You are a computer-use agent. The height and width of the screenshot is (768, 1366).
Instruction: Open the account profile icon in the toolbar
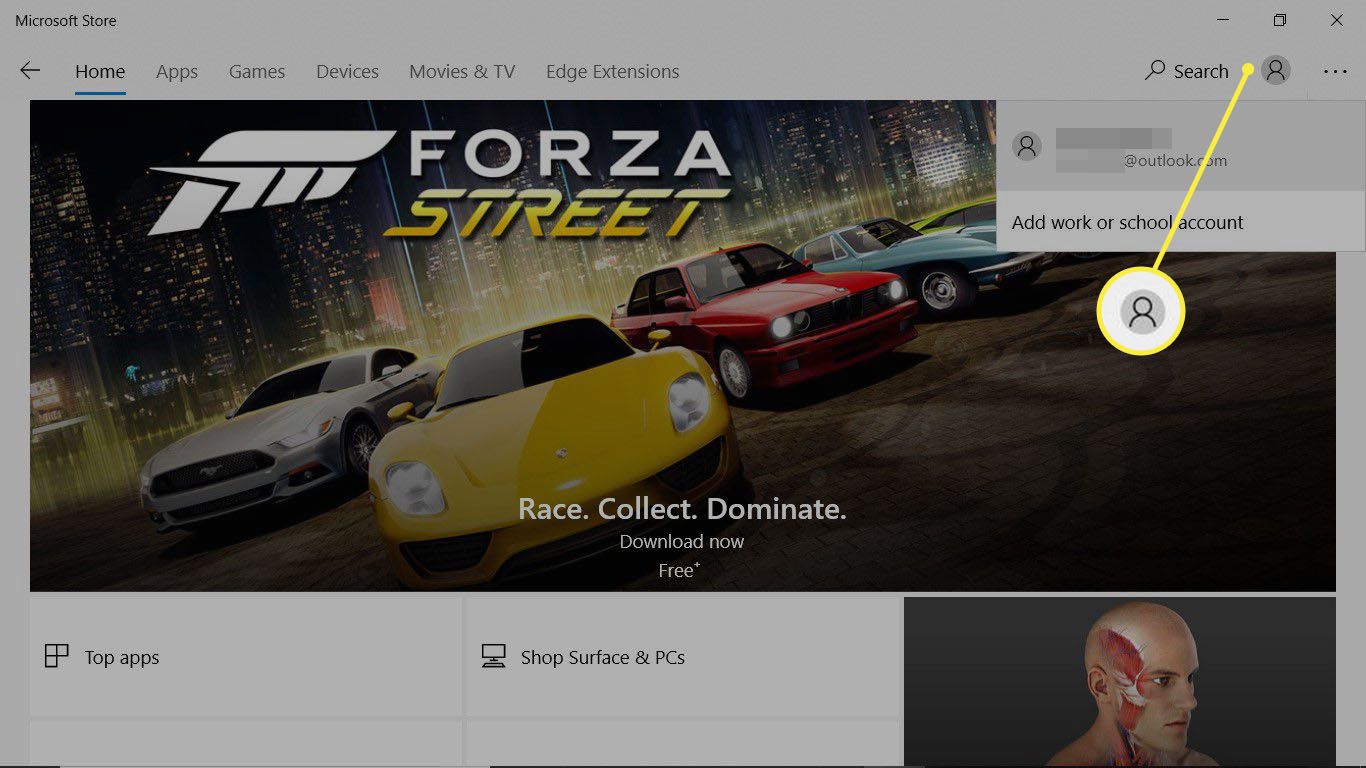(1276, 70)
